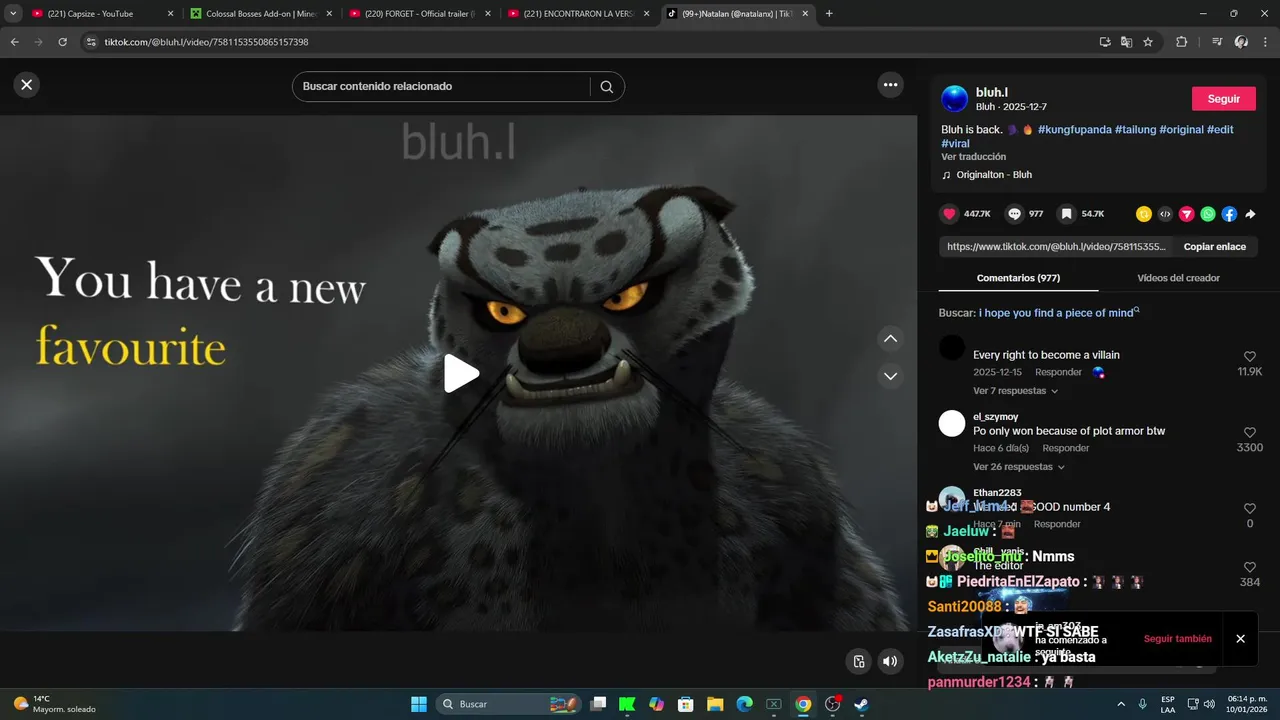Expand Ver 7 respuestas replies

tap(1015, 391)
